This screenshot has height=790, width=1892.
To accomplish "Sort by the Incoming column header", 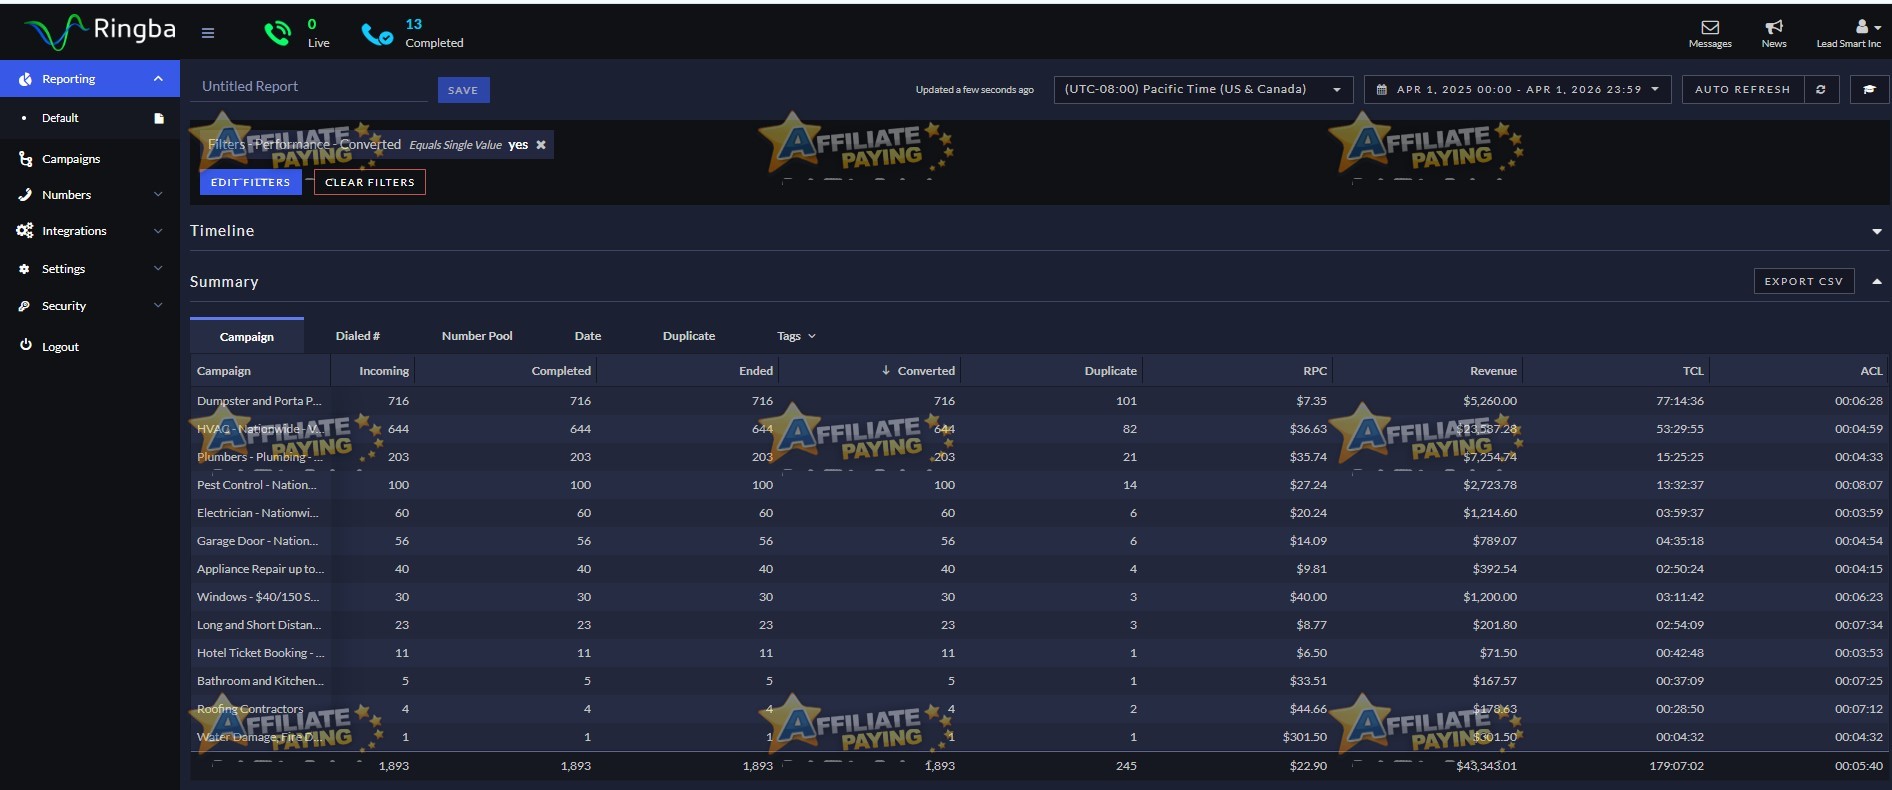I will tap(384, 371).
